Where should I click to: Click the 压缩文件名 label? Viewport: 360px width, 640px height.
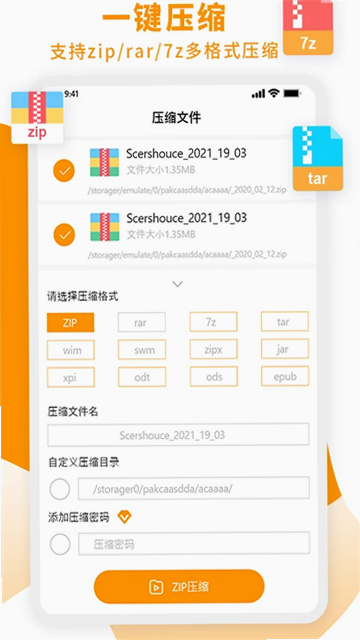pyautogui.click(x=73, y=412)
